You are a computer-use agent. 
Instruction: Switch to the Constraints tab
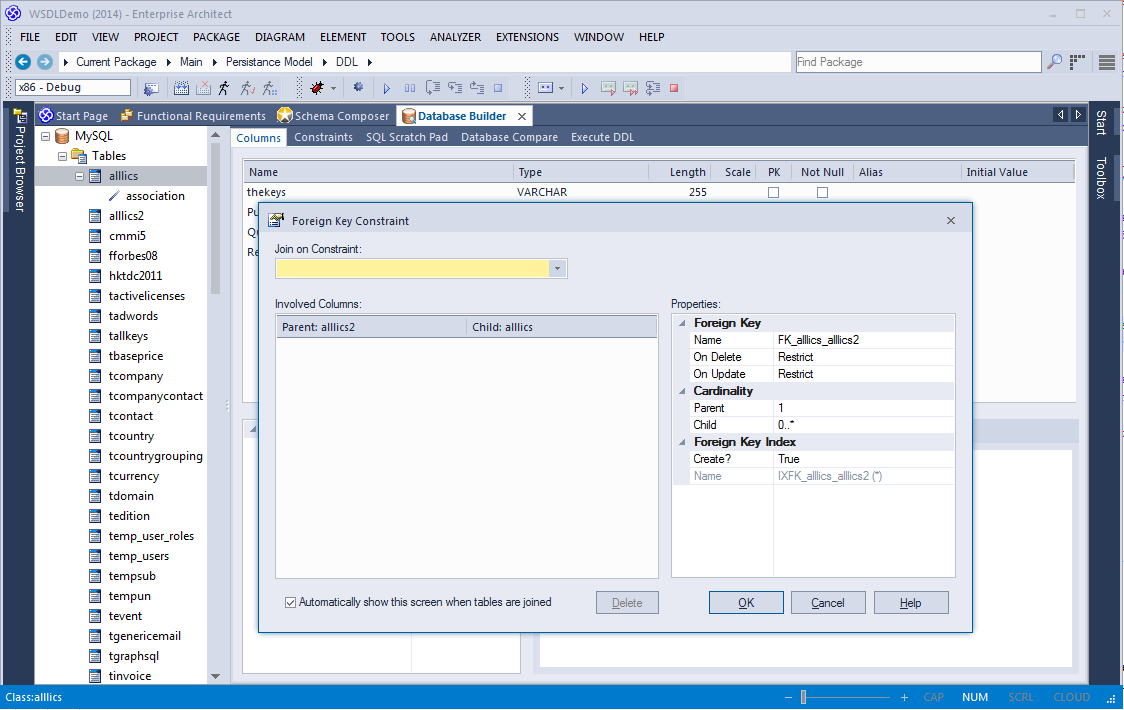(323, 137)
